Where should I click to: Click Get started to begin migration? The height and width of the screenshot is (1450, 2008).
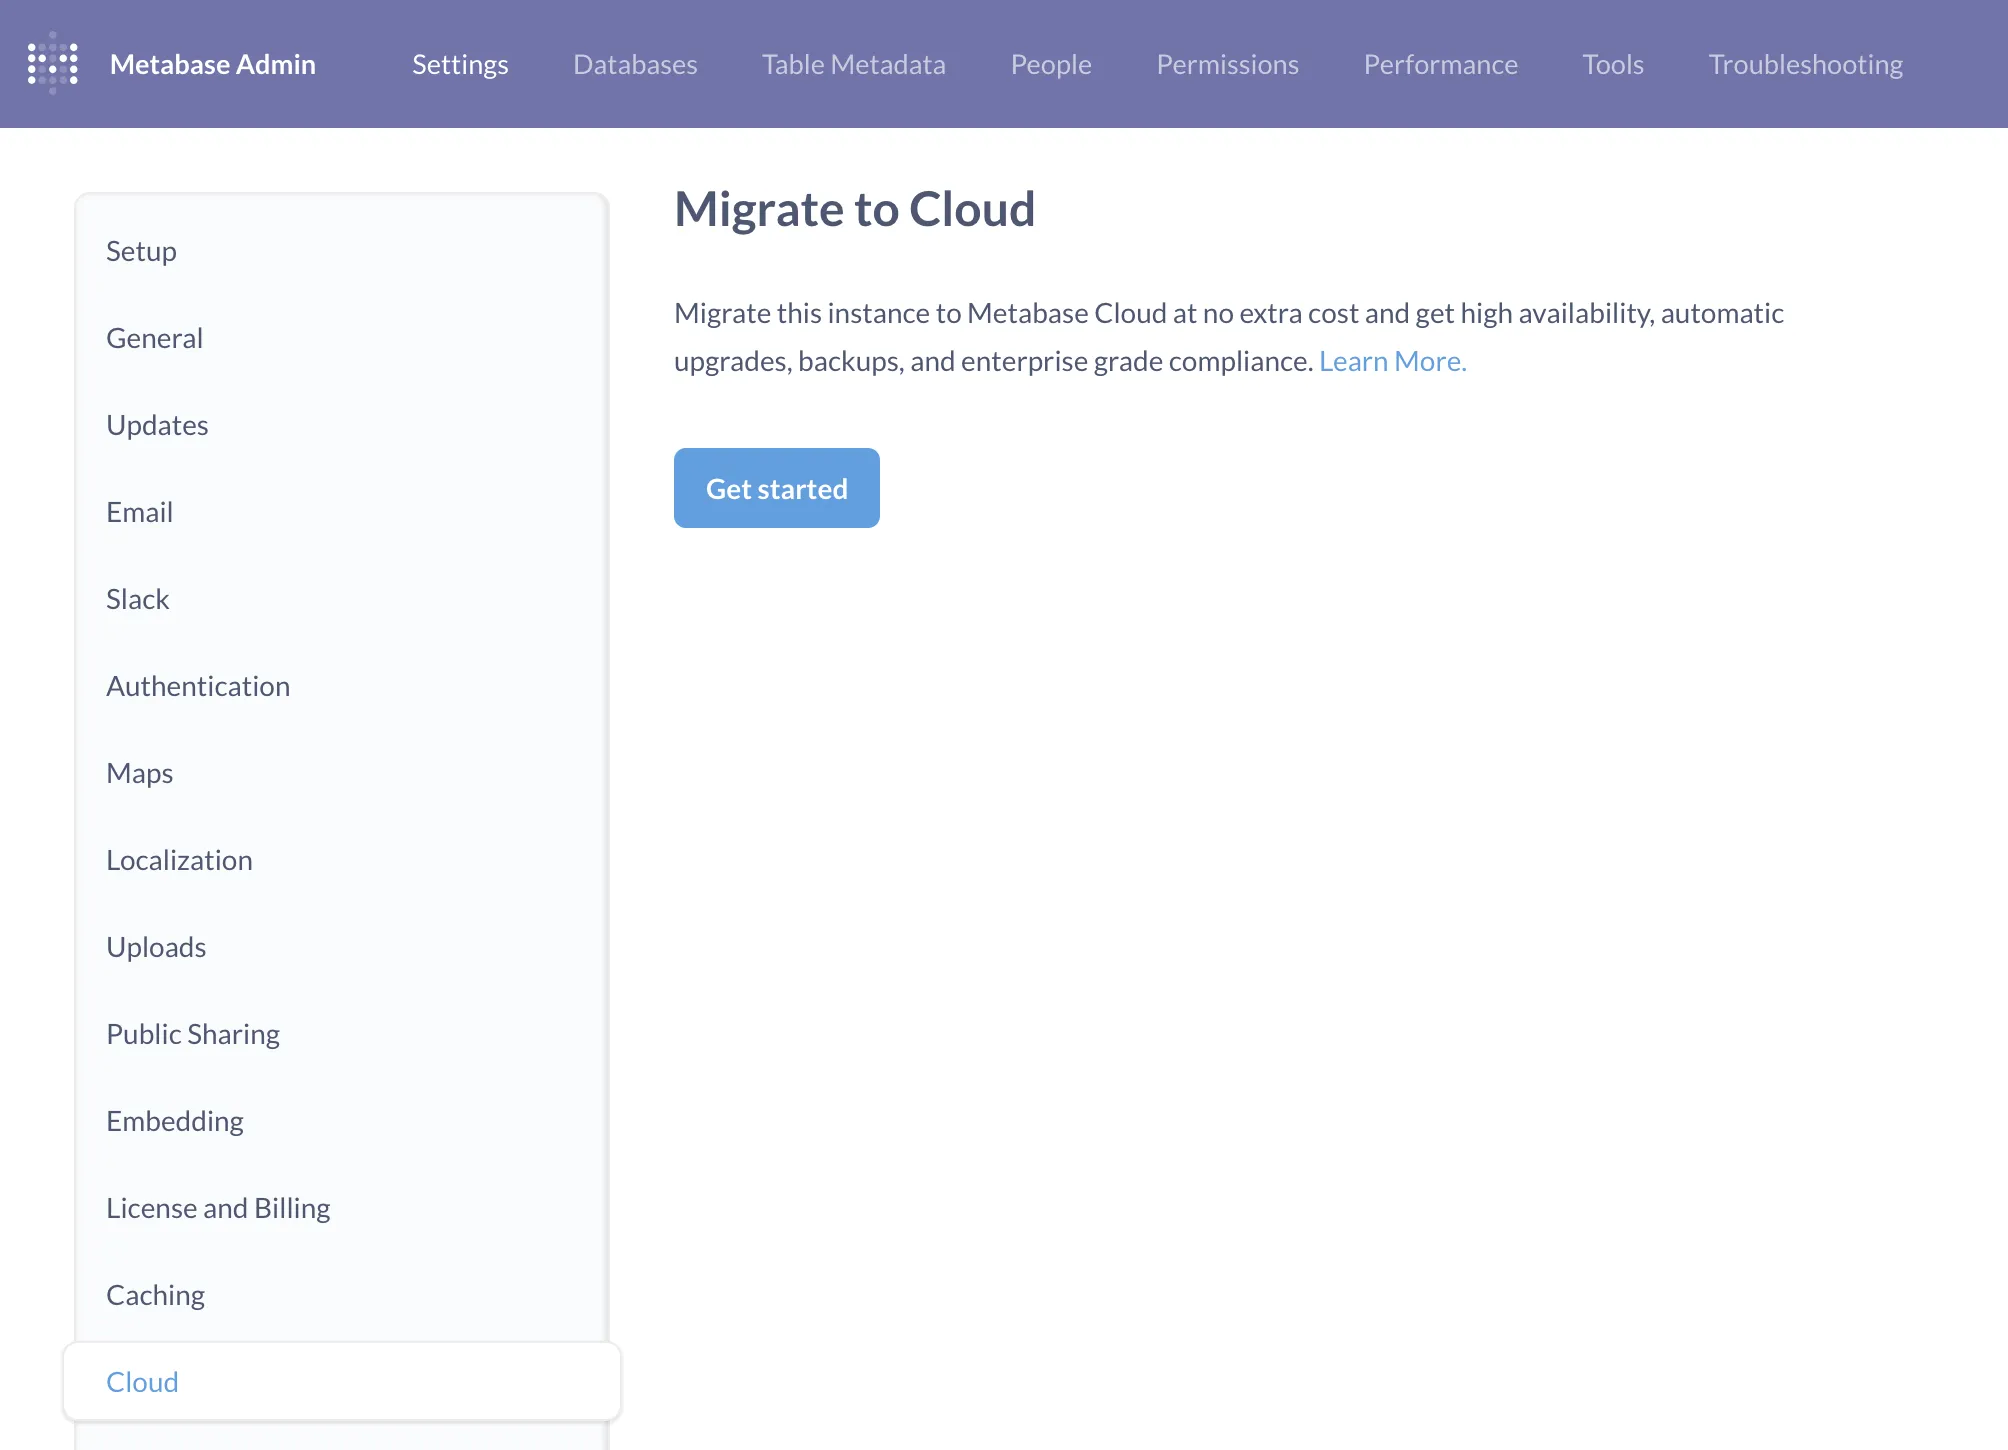(776, 488)
